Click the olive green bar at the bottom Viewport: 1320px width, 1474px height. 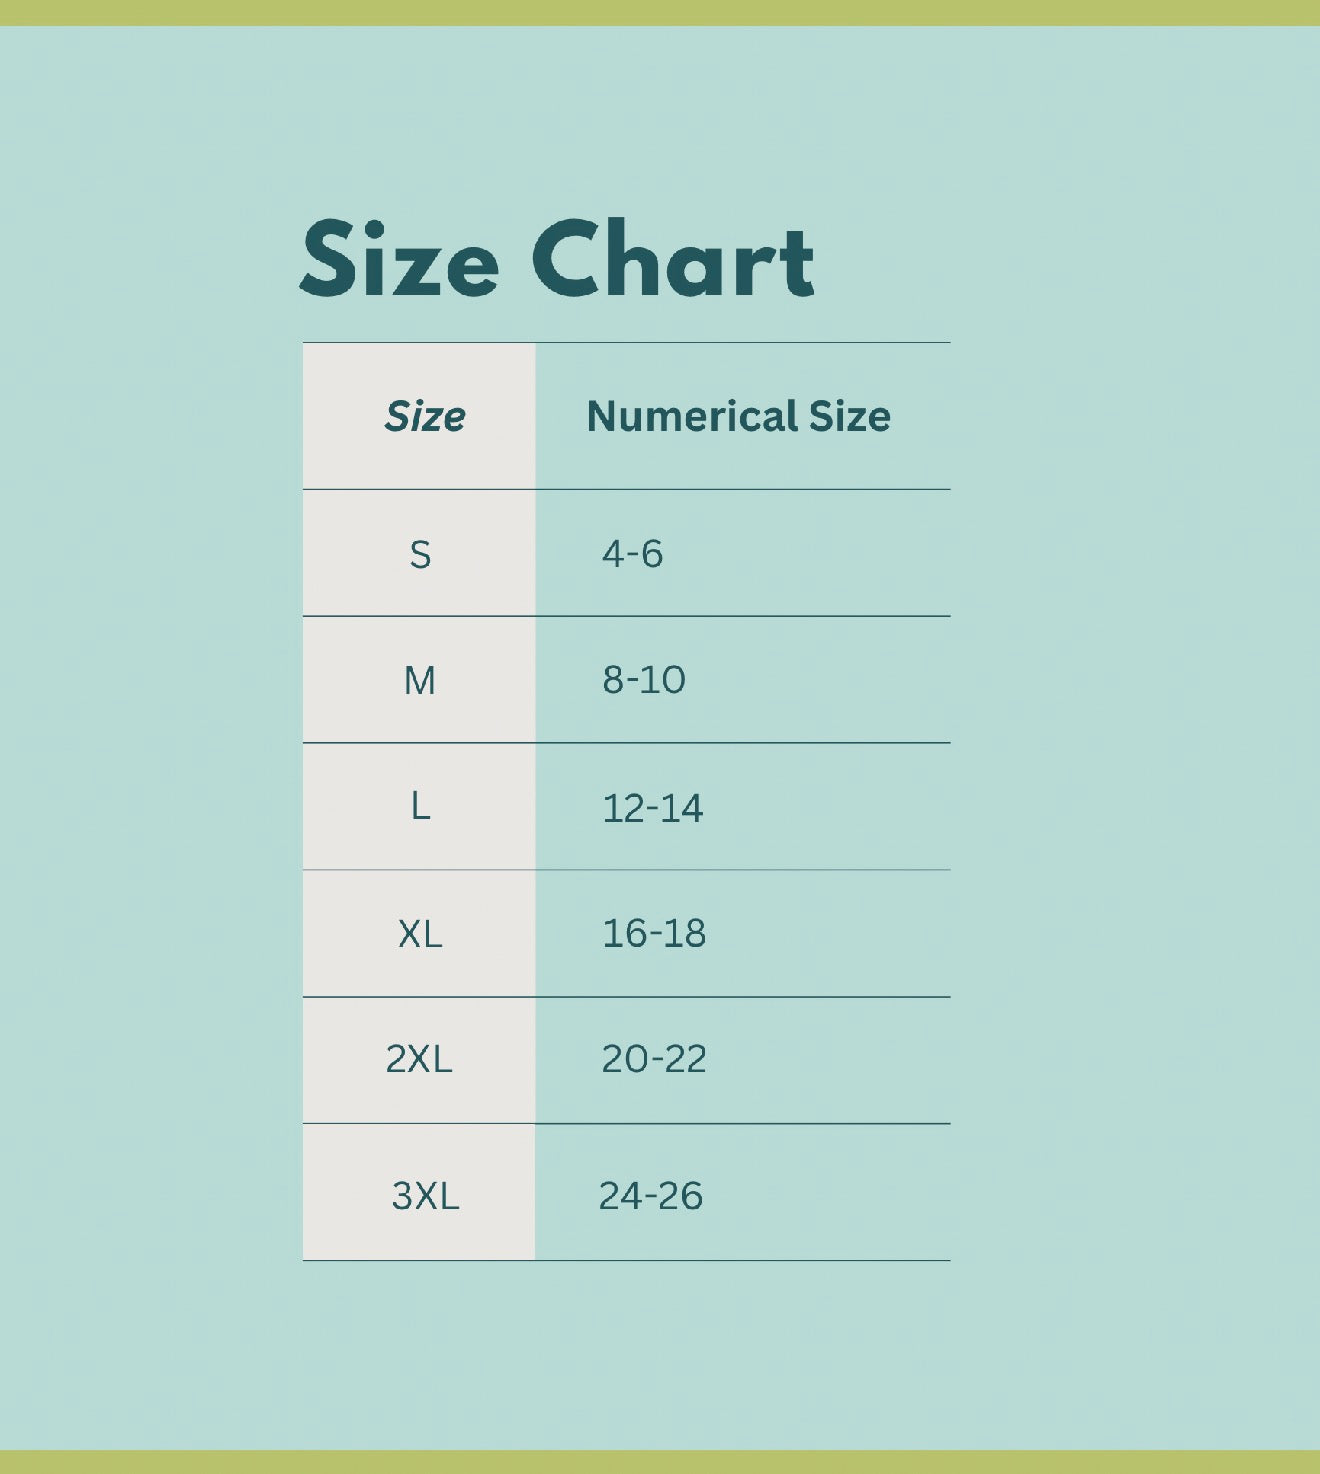click(x=660, y=1462)
